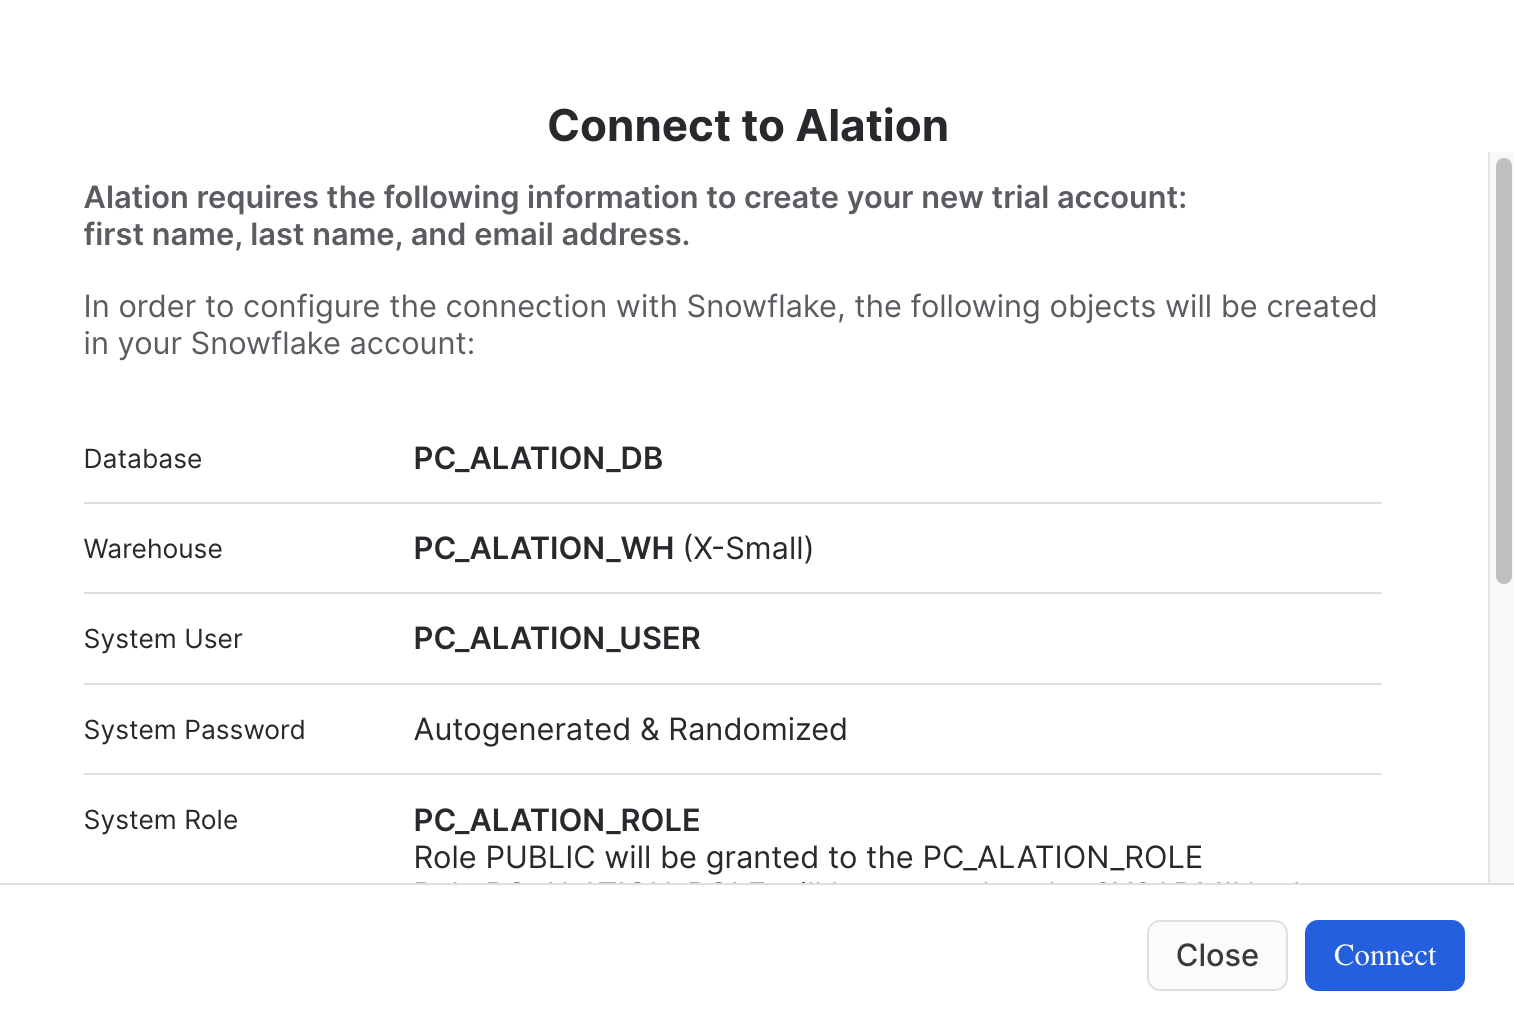Image resolution: width=1514 pixels, height=1018 pixels.
Task: Click the dialog's vertical scrollbar thumb
Action: [x=1503, y=370]
